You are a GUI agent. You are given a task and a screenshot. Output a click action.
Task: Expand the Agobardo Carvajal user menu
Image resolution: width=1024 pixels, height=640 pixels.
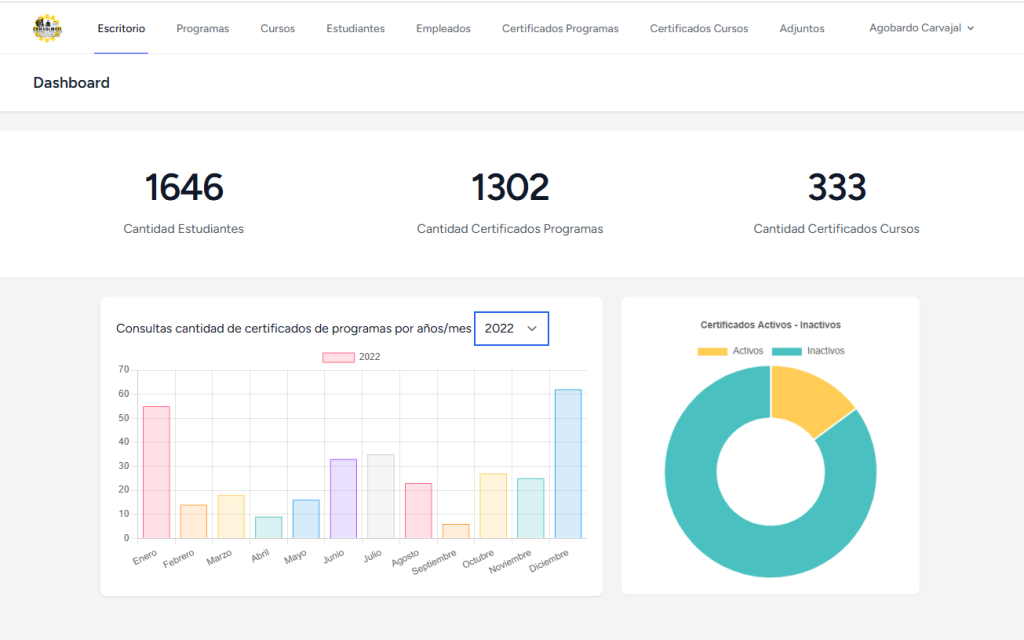(x=921, y=28)
